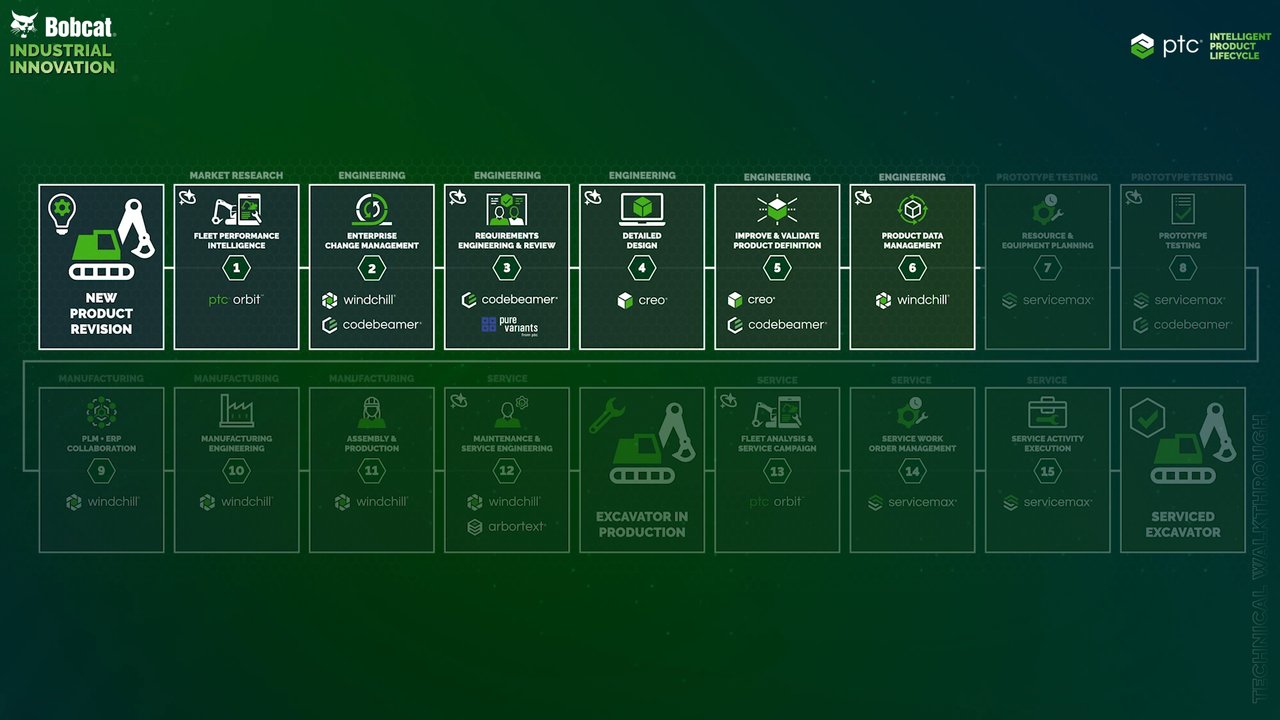Open the step 7 hexagon
Viewport: 1280px width, 720px height.
pyautogui.click(x=1047, y=268)
